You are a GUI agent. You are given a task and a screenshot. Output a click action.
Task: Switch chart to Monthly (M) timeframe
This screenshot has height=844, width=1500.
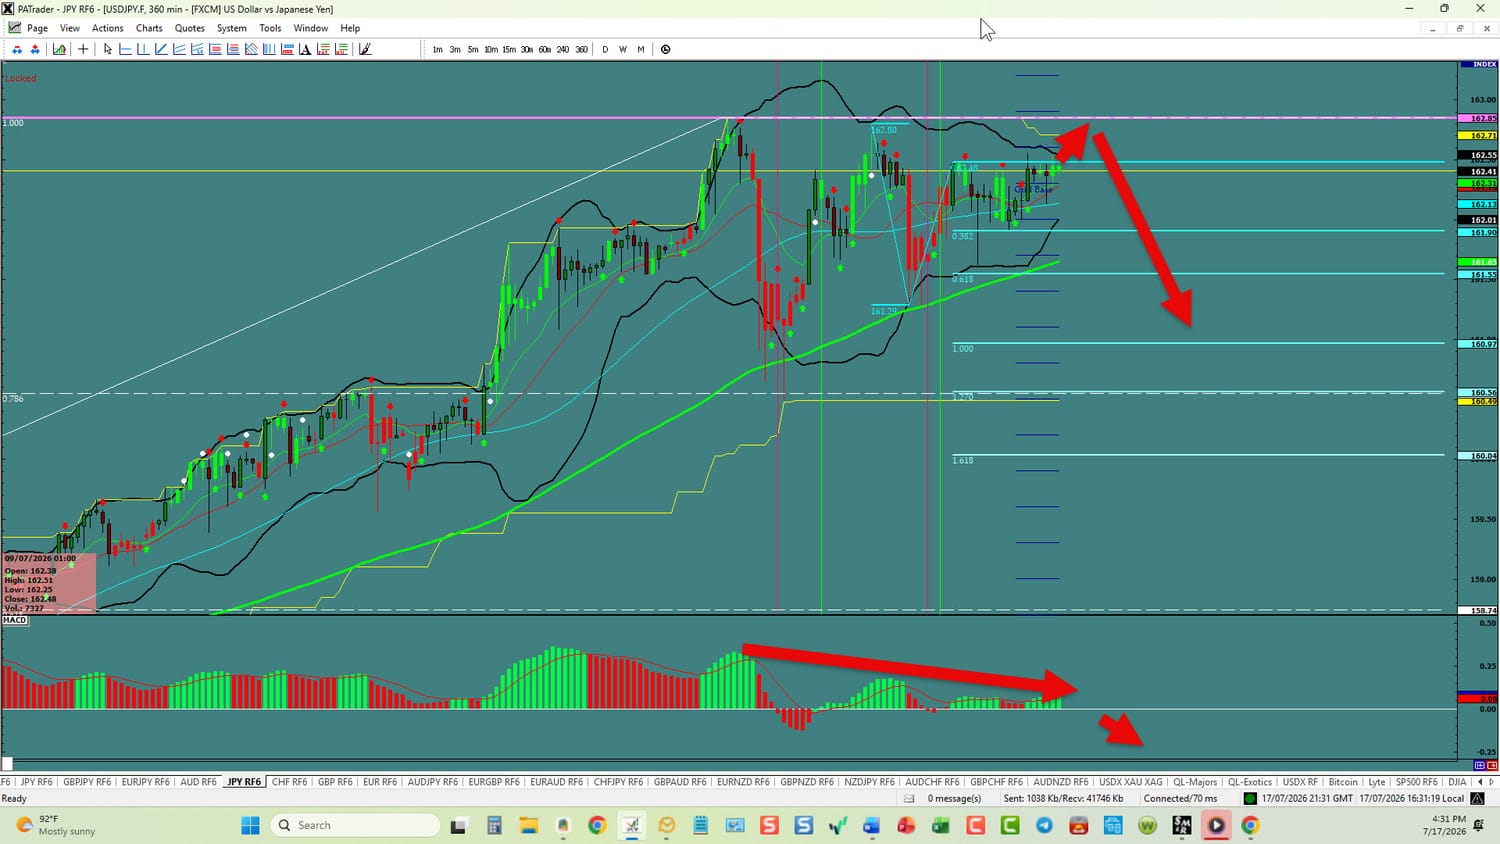[x=641, y=49]
